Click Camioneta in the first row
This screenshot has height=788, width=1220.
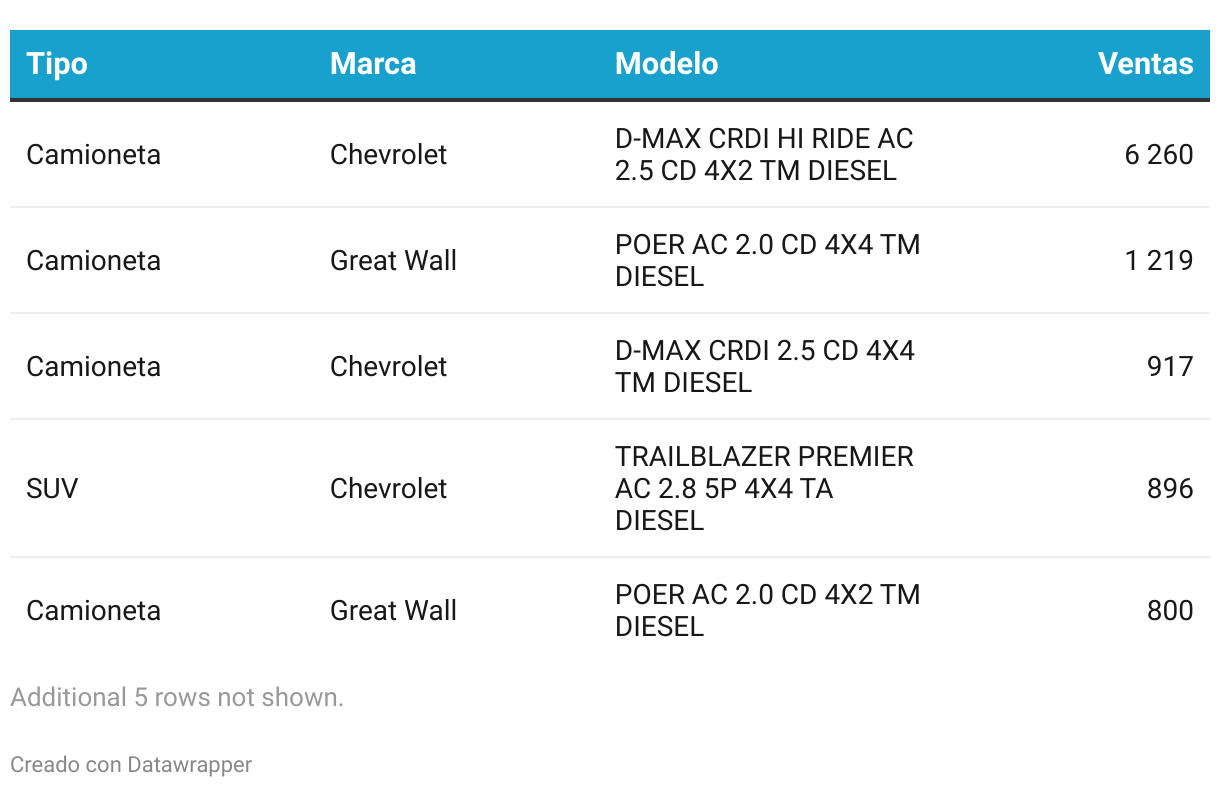pyautogui.click(x=93, y=154)
